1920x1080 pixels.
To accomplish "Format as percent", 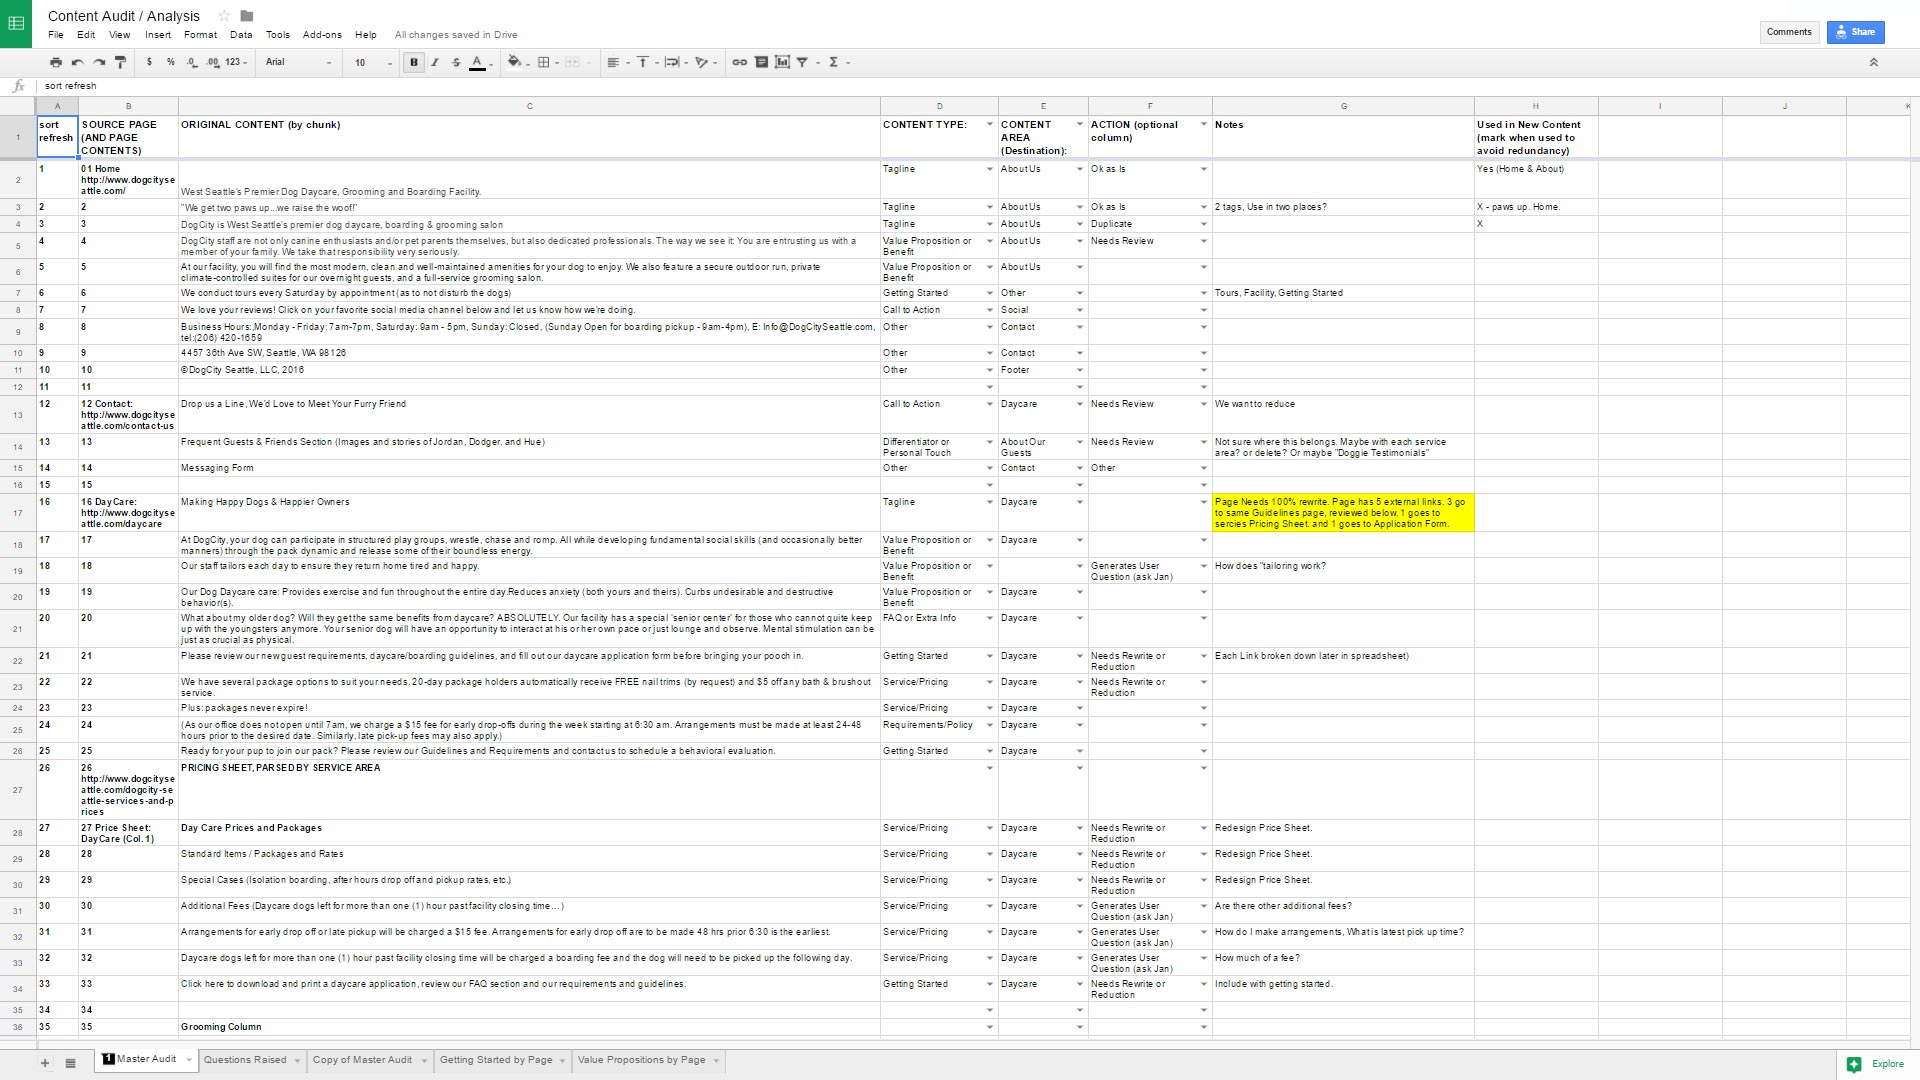I will coord(171,62).
